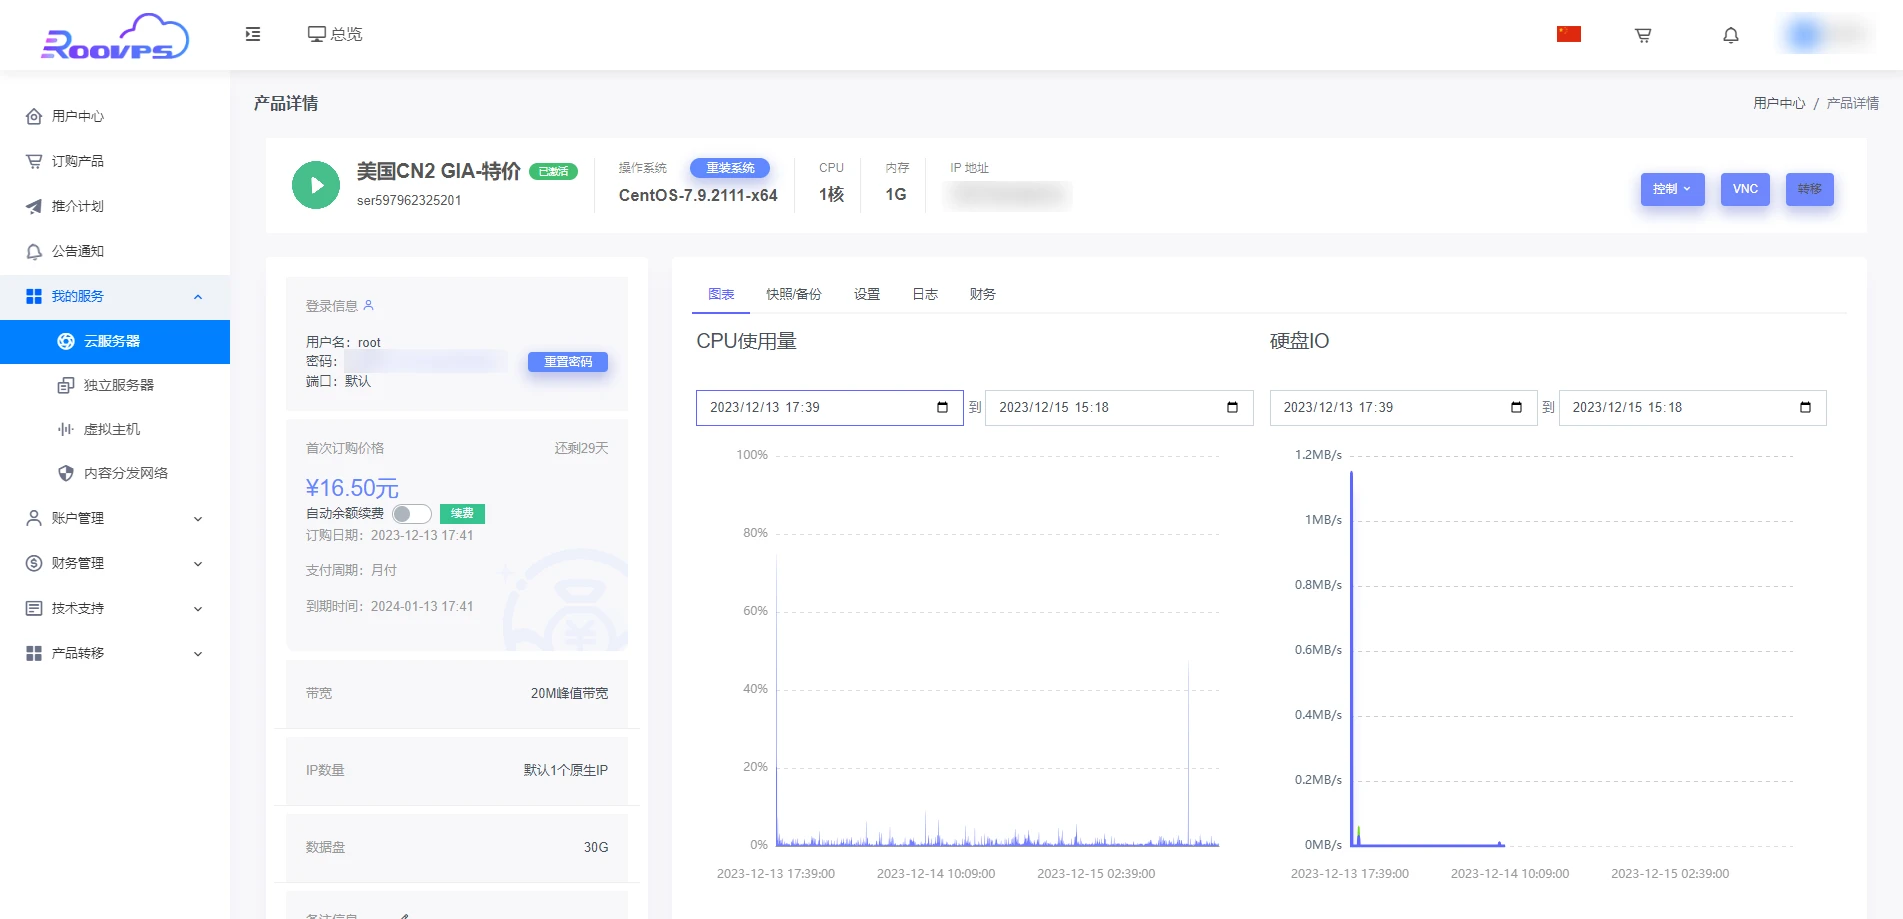Viewport: 1903px width, 919px height.
Task: Open the notification bell icon
Action: pyautogui.click(x=1731, y=35)
